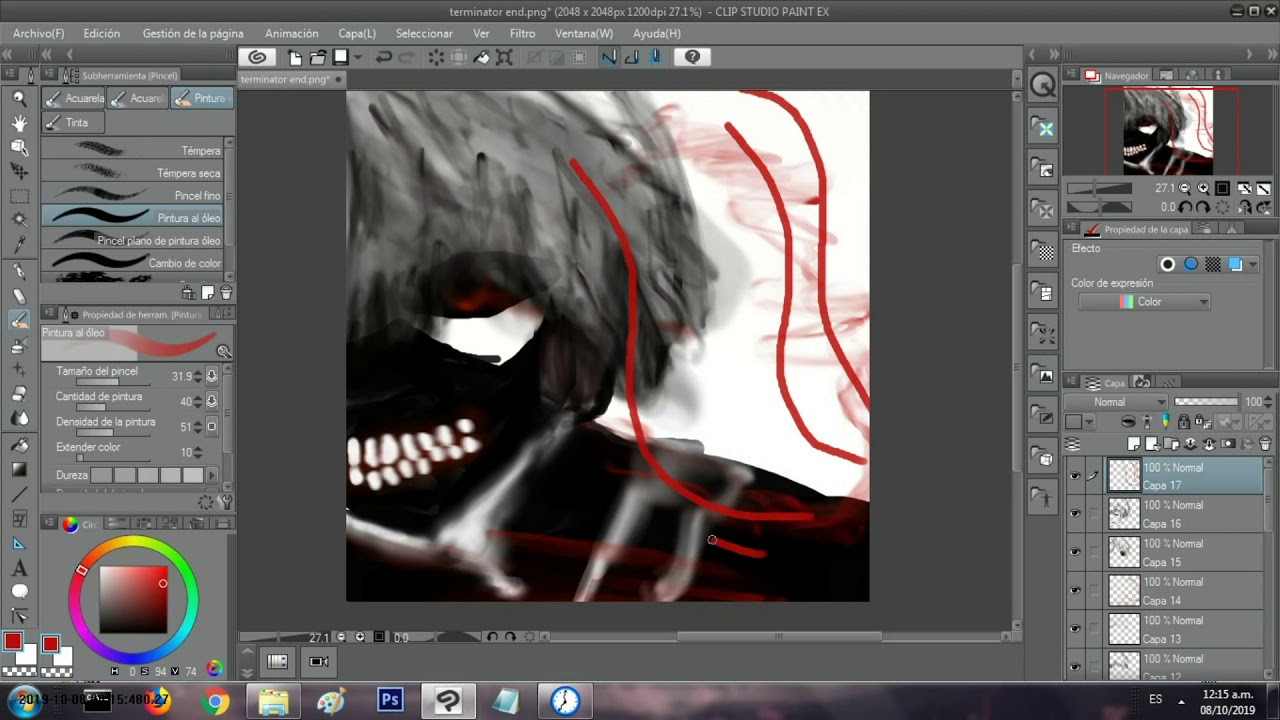Select the Pincel fino brush
Screen dimensions: 1280x720
pos(132,195)
